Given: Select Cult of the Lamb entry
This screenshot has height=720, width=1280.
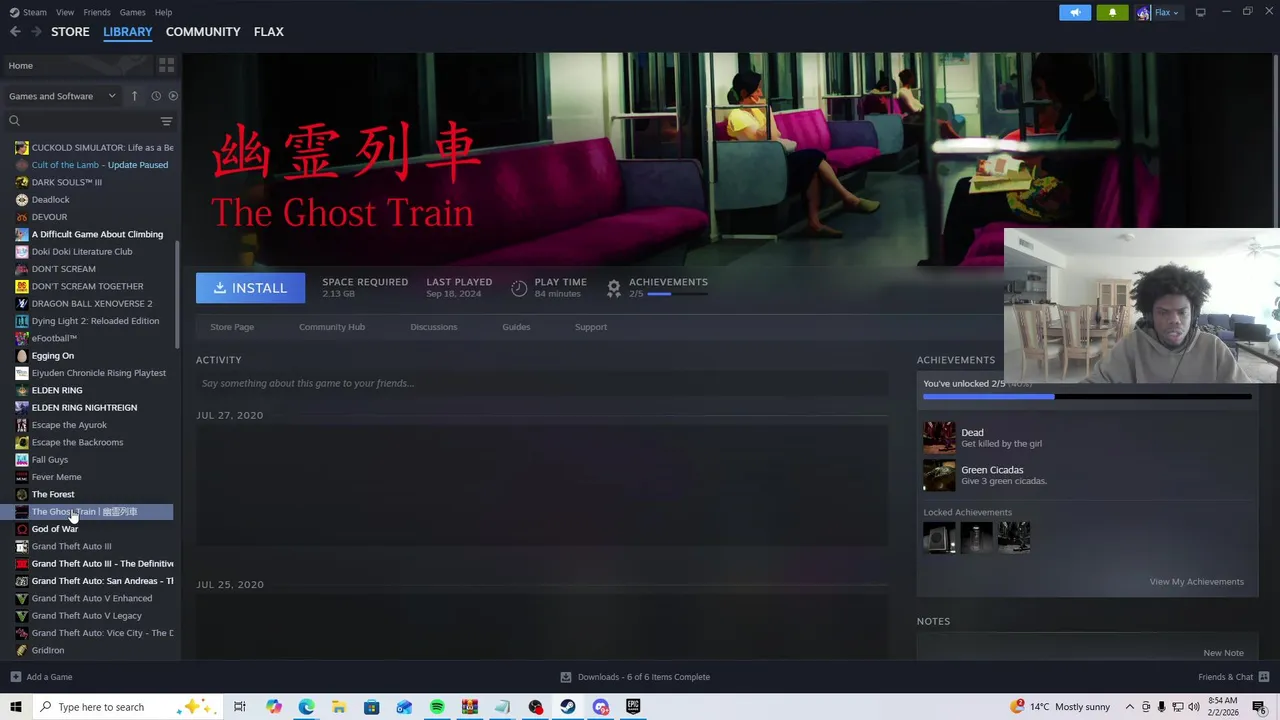Looking at the screenshot, I should pyautogui.click(x=100, y=165).
